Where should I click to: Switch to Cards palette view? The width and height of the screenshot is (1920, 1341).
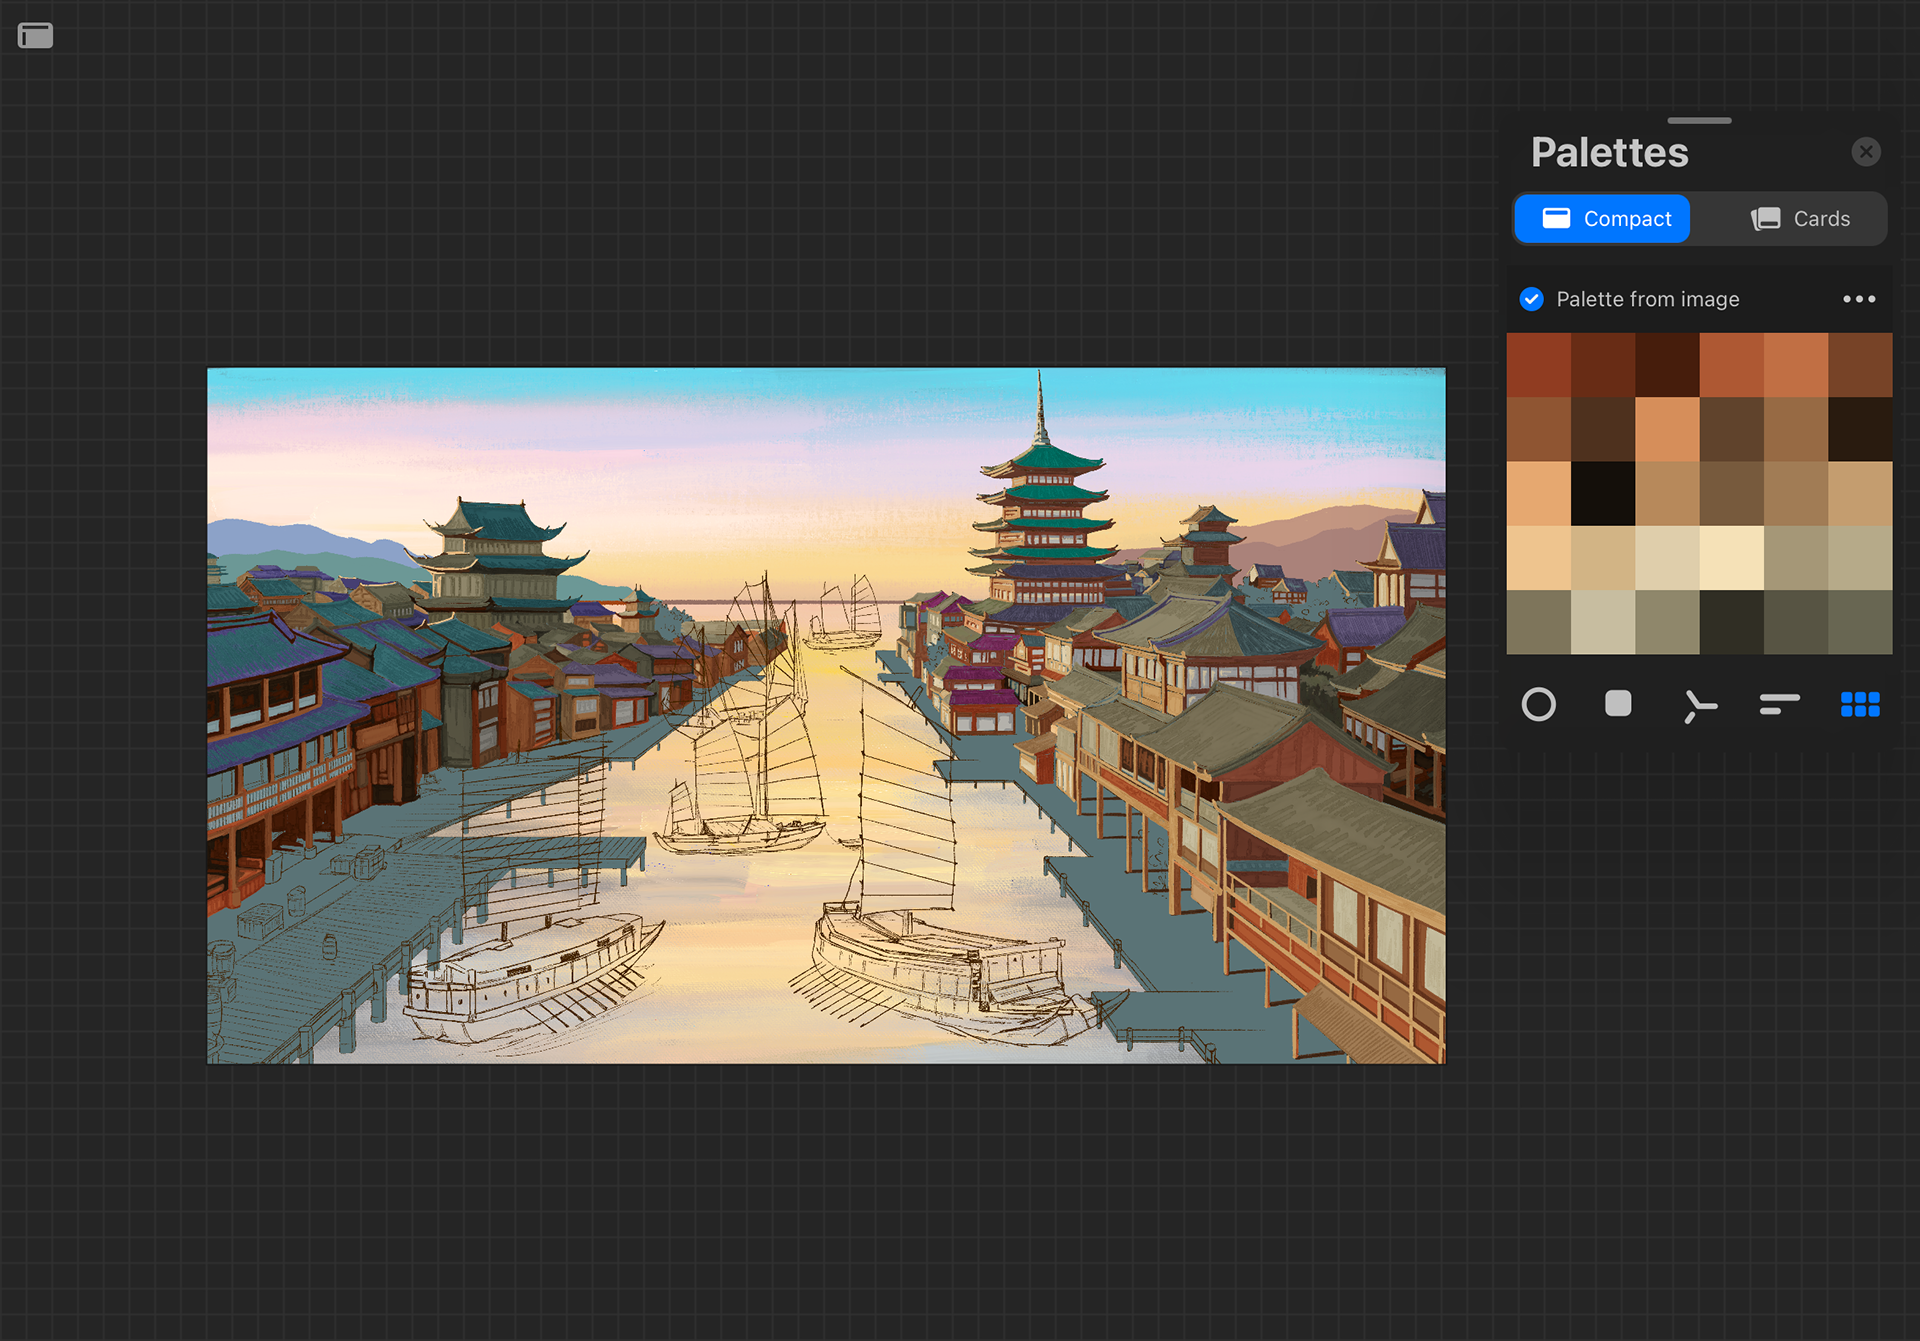(1800, 219)
